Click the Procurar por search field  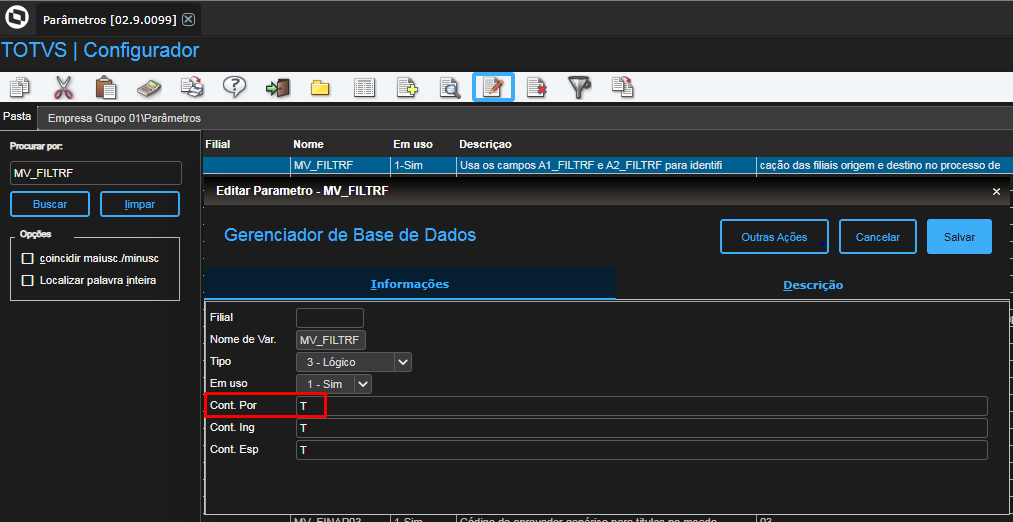coord(96,173)
